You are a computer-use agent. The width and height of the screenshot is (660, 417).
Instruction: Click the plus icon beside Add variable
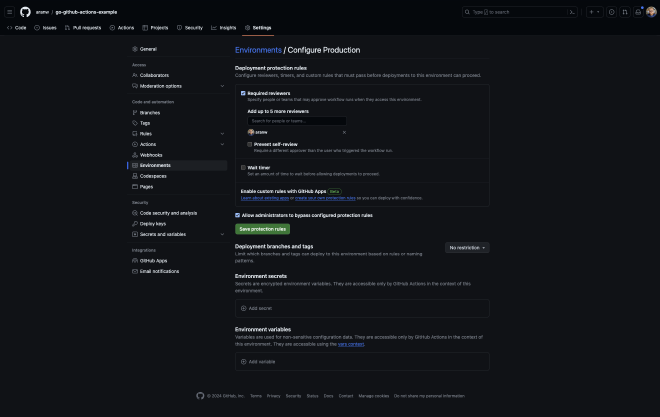[243, 362]
